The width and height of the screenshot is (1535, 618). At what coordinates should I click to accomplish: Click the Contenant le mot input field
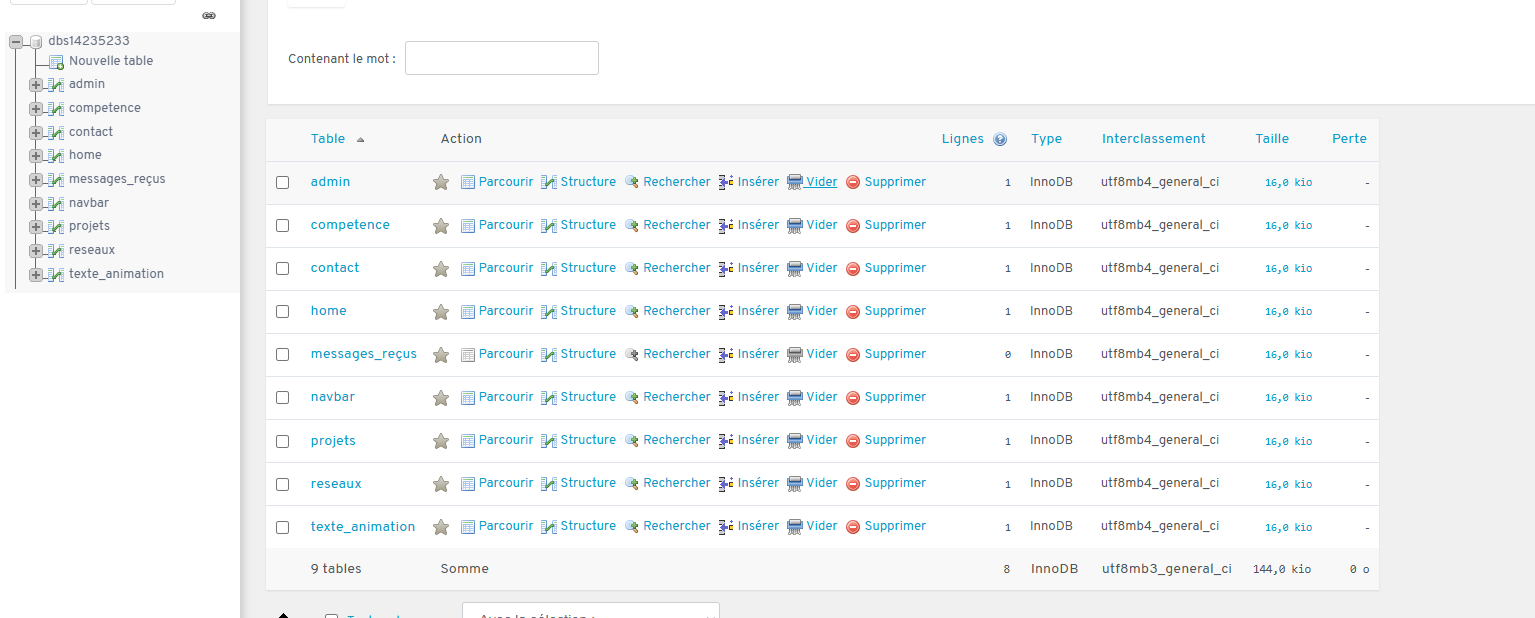(500, 58)
